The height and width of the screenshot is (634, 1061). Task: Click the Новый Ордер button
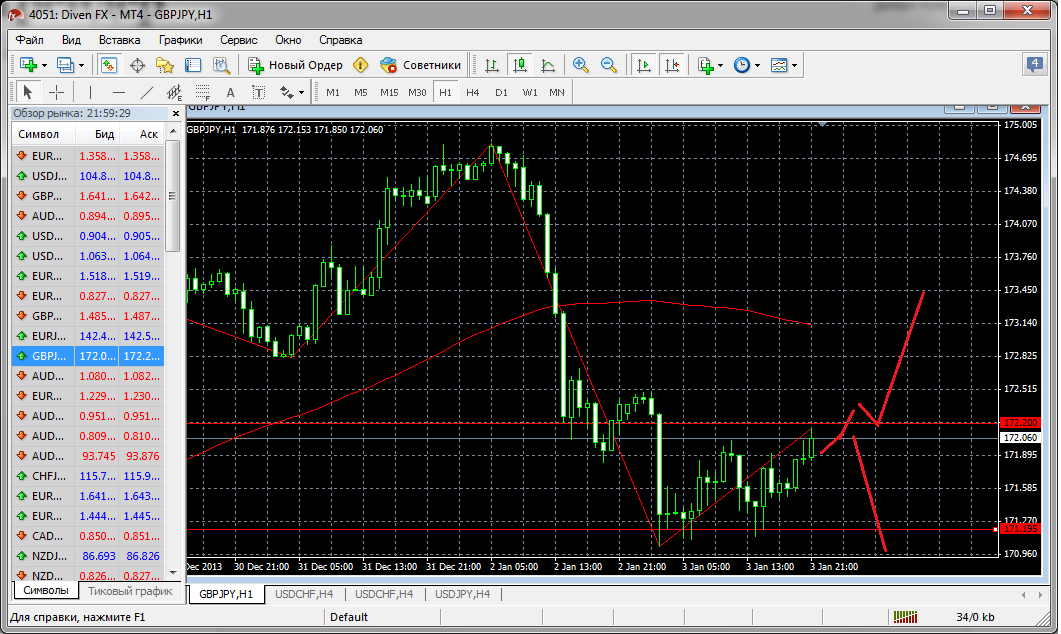[295, 65]
